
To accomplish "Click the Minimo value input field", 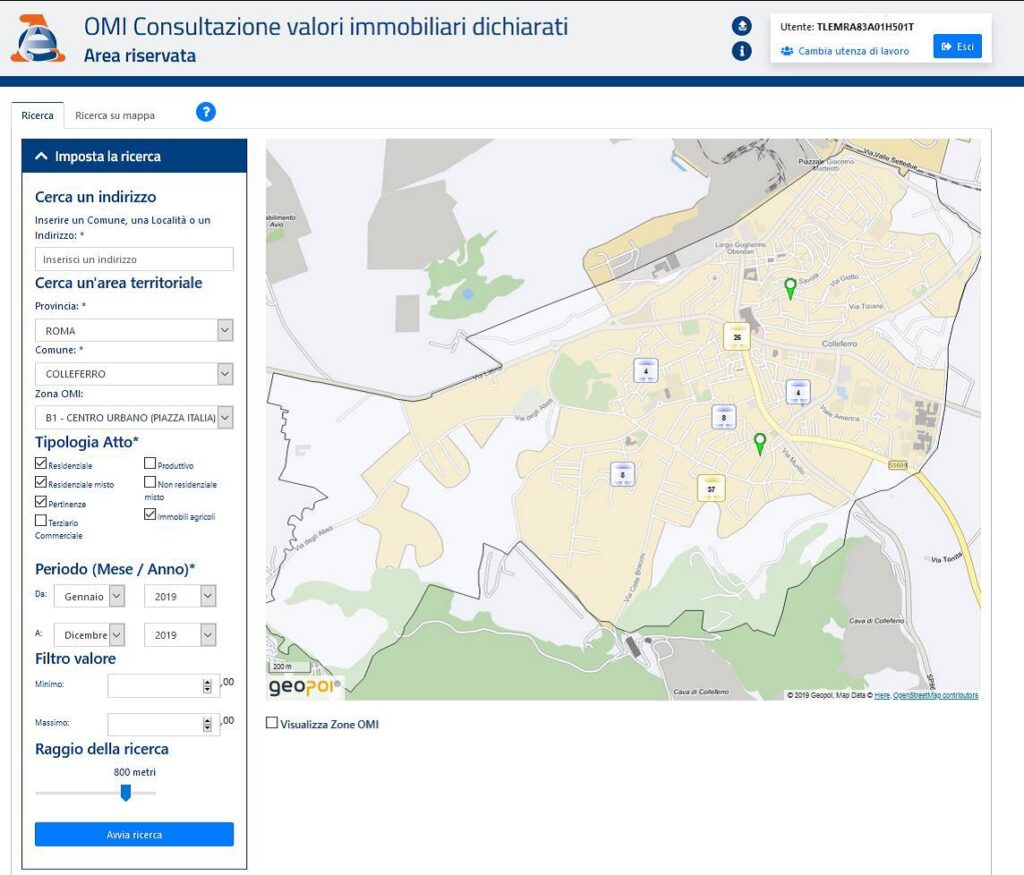I will click(x=163, y=686).
